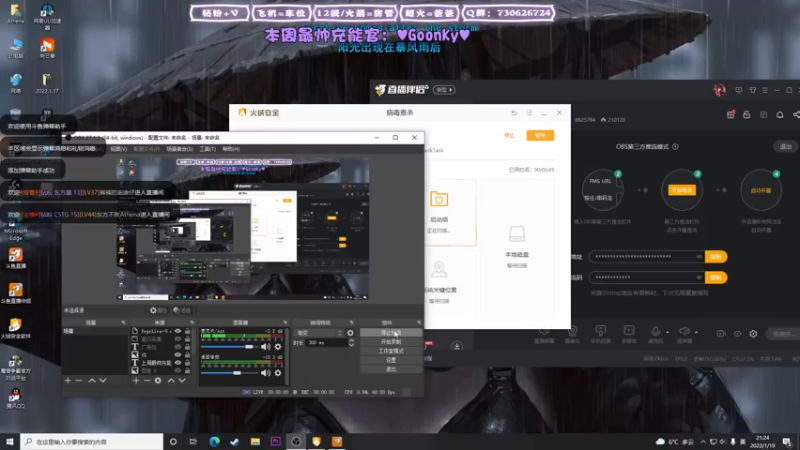The width and height of the screenshot is (800, 450).
Task: Click the download icon below 火绒安全 window
Action: 457,346
